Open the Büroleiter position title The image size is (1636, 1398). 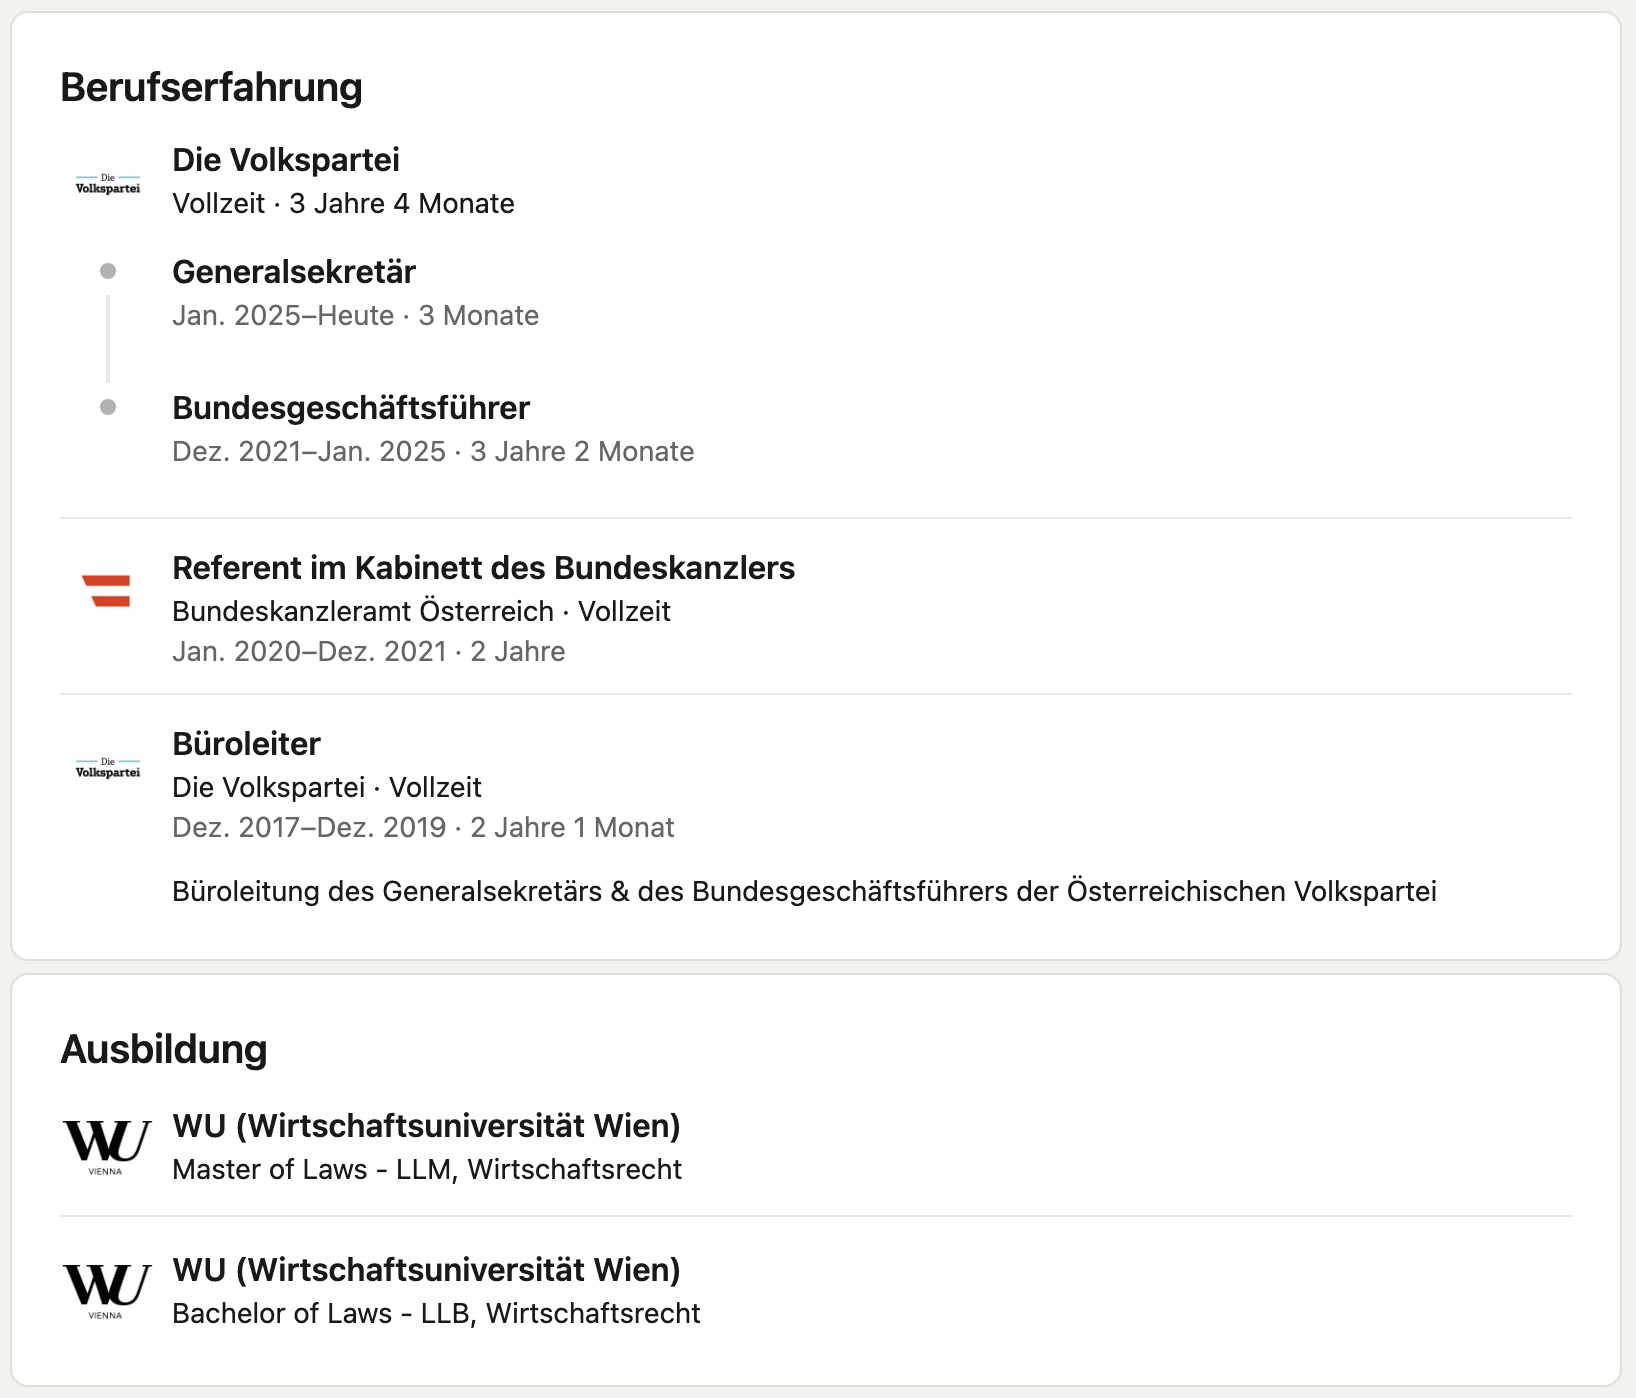246,744
